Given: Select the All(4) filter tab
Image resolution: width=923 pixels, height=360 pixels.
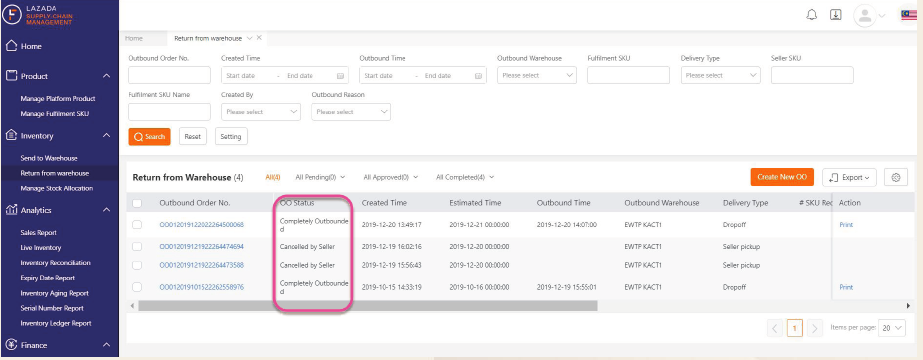Looking at the screenshot, I should pyautogui.click(x=273, y=177).
